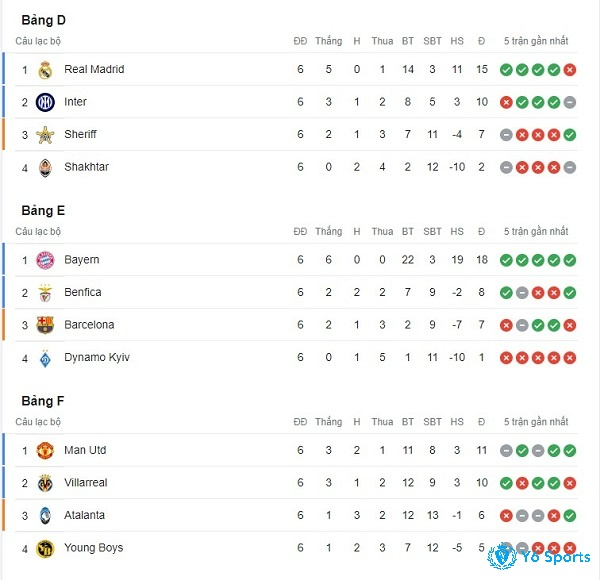Click Sheriff's green win result icon

click(x=570, y=135)
